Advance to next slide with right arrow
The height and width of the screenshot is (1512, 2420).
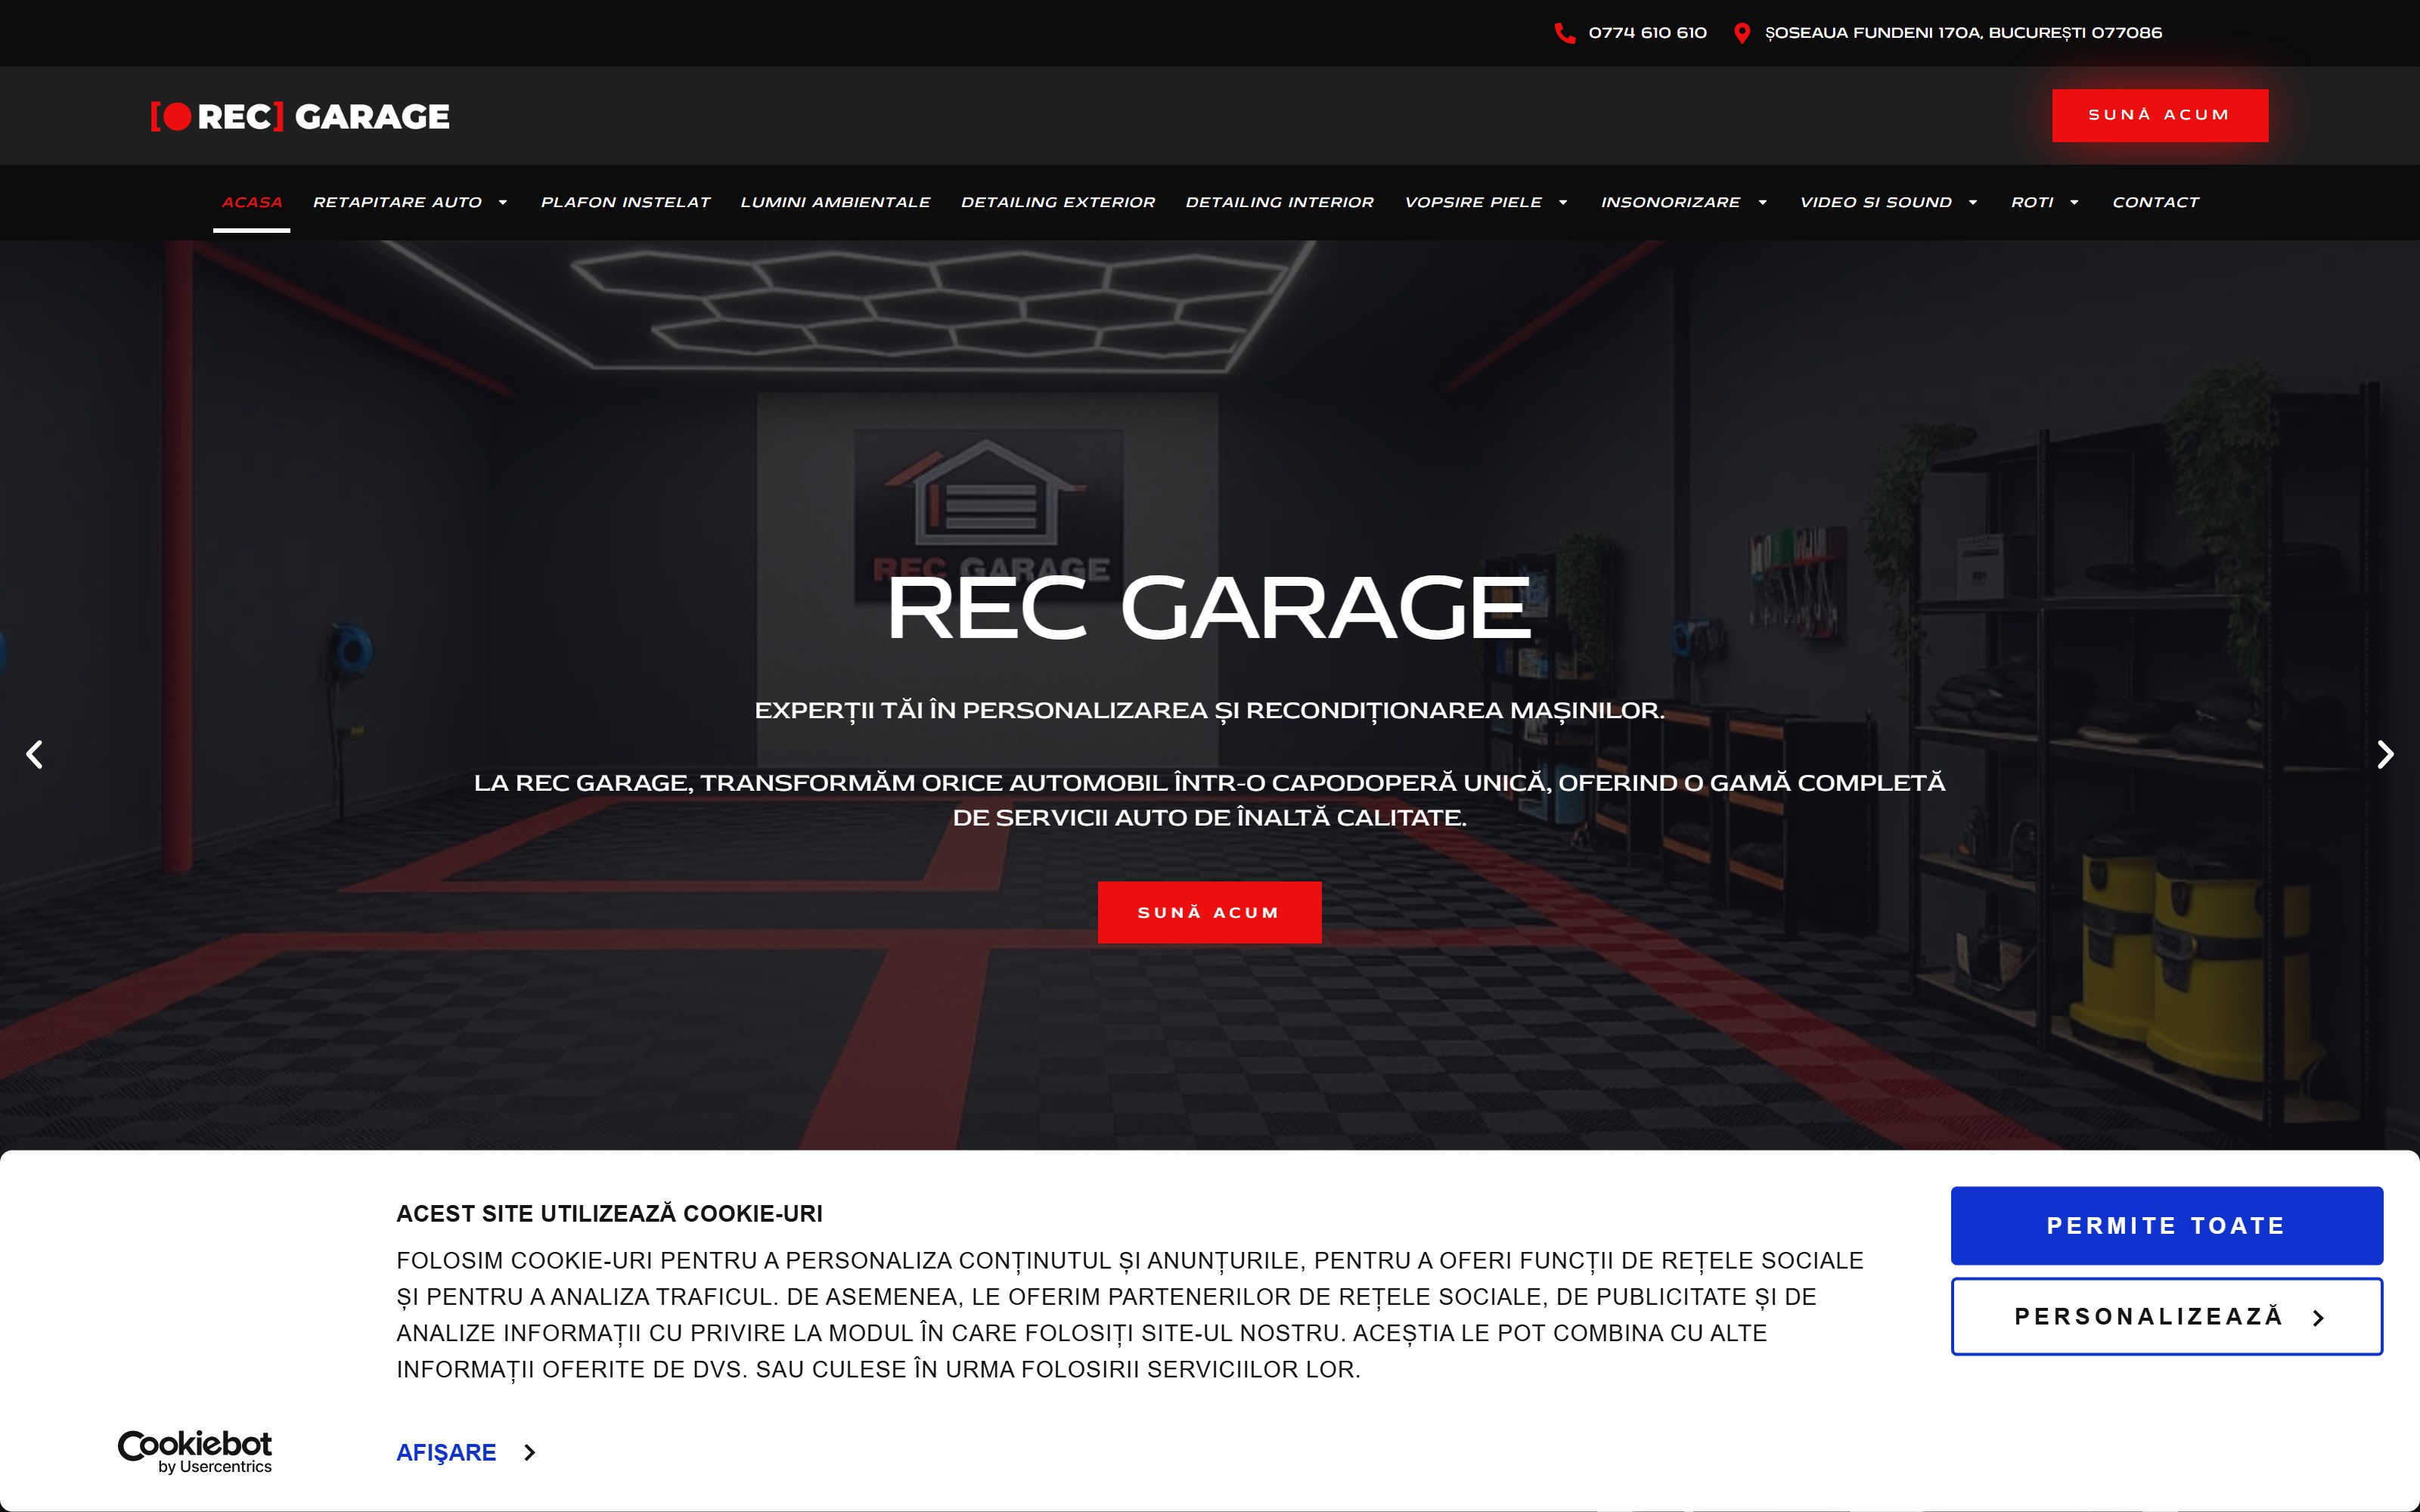pos(2385,754)
